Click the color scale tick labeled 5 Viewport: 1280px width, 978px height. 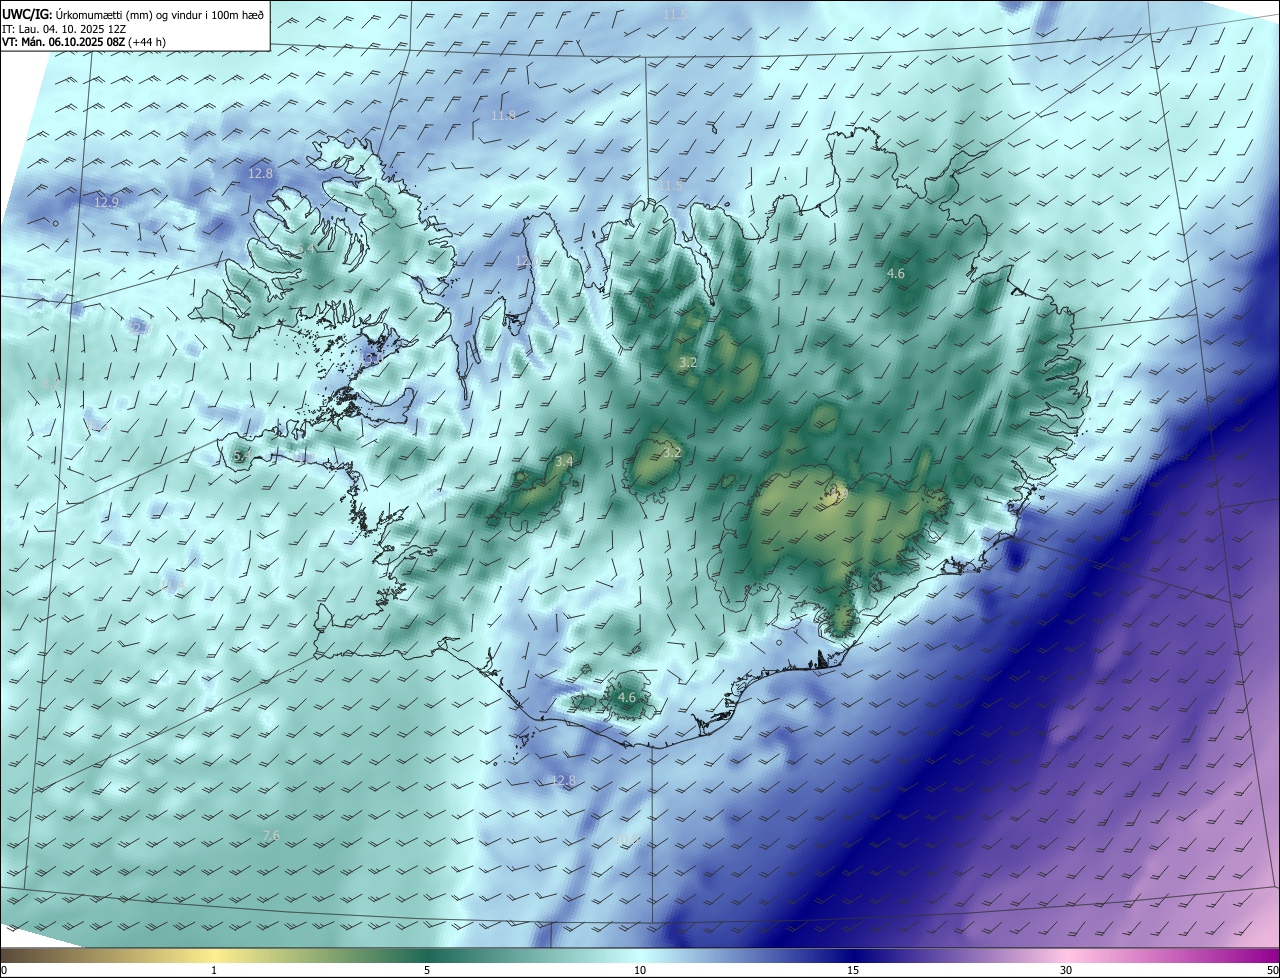click(427, 970)
